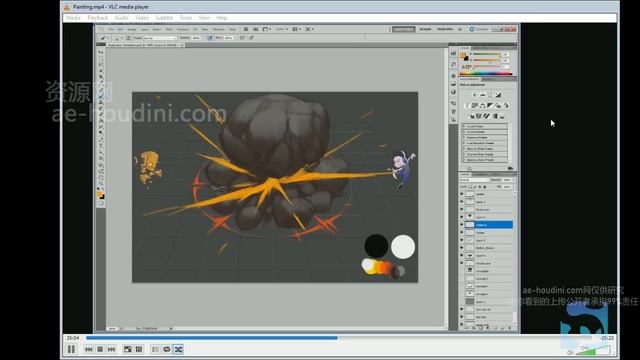Add a Hue/Saturation adjustment
Screen dimensions: 640x360
(x=474, y=105)
